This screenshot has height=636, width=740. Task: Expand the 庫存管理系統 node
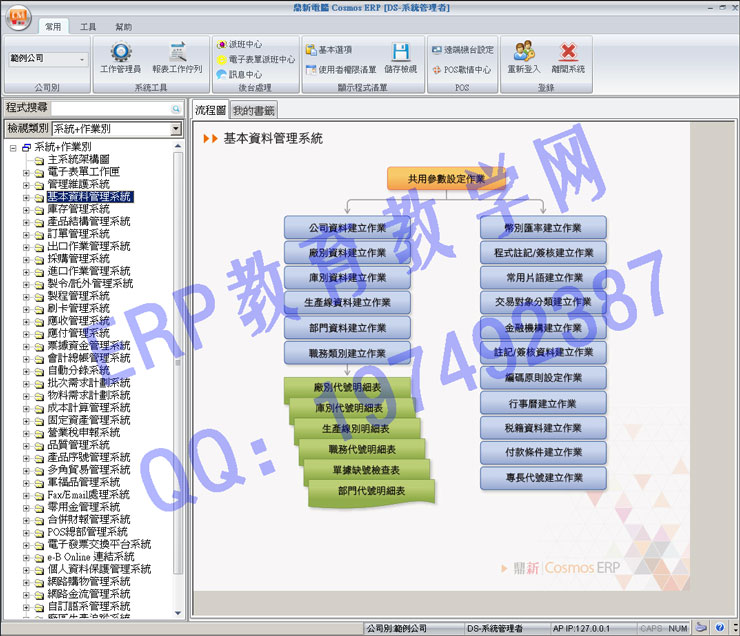pos(26,210)
